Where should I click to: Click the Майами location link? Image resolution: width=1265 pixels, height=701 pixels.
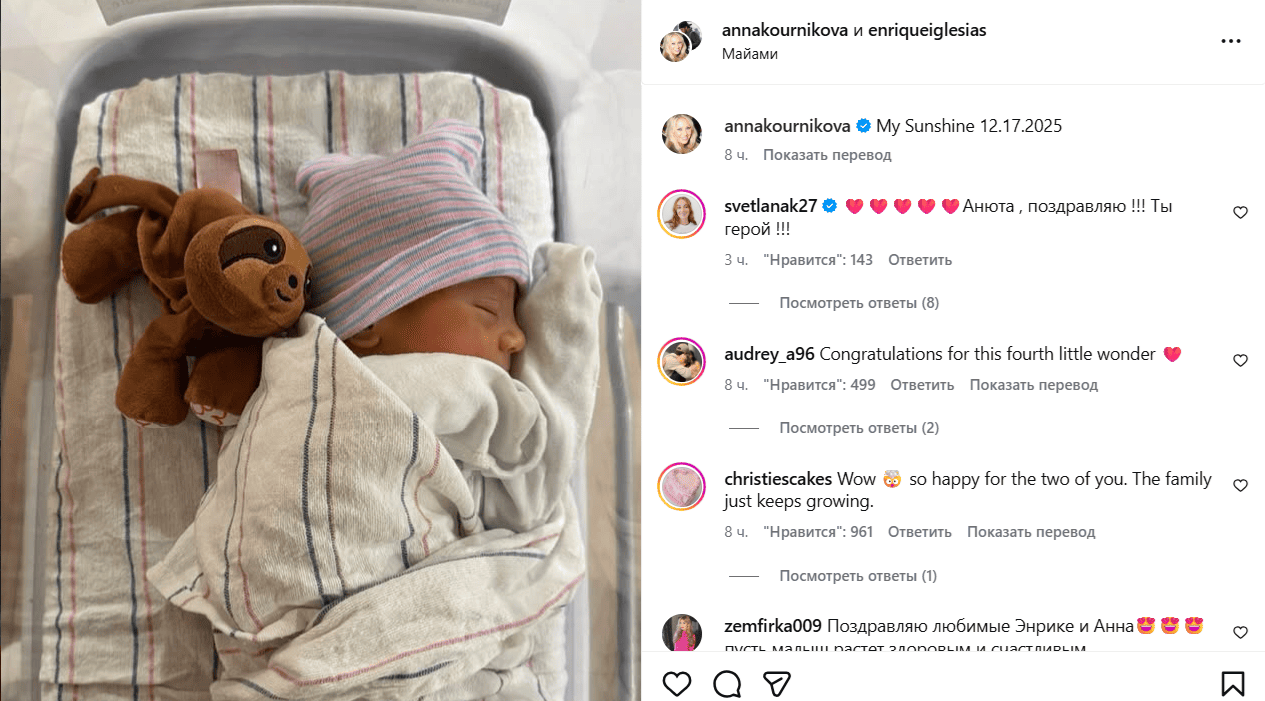point(750,54)
